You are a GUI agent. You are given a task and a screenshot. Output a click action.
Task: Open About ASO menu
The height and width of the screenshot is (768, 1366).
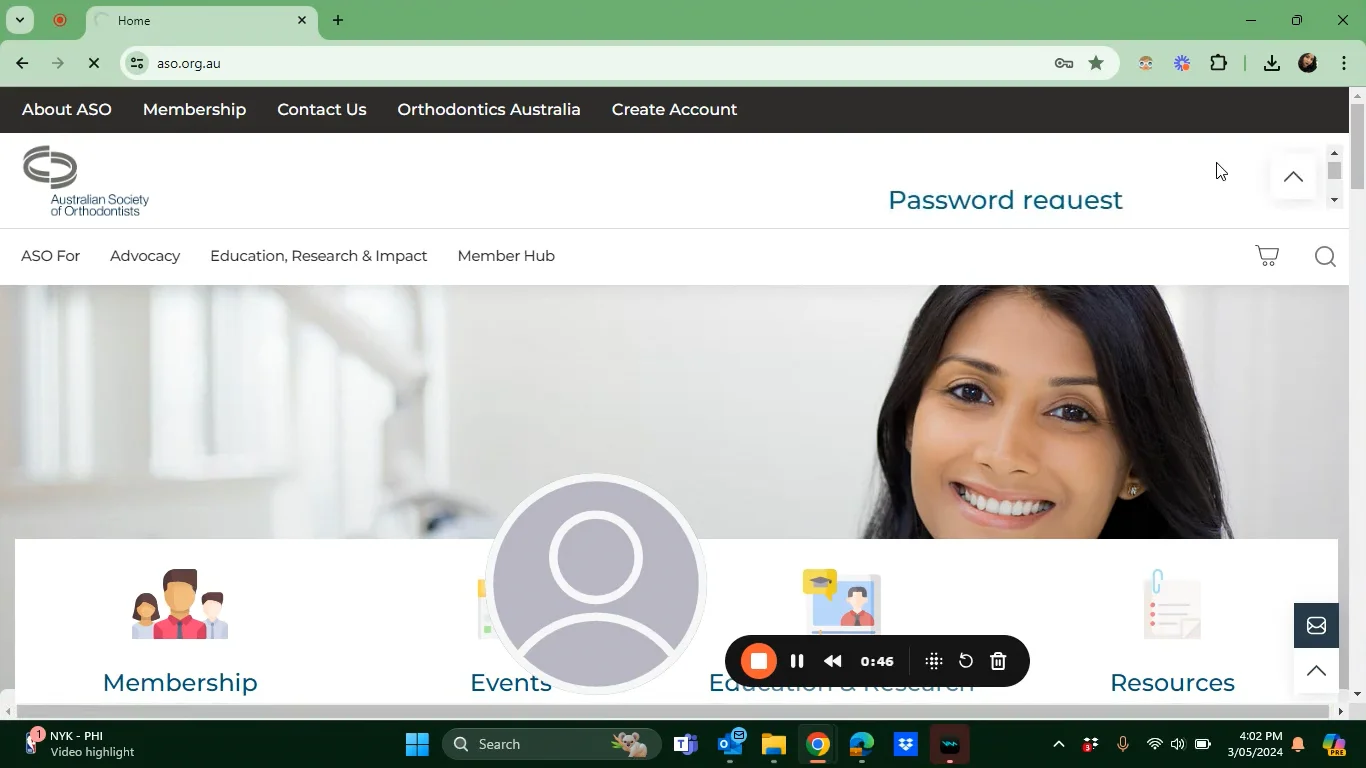tap(67, 110)
